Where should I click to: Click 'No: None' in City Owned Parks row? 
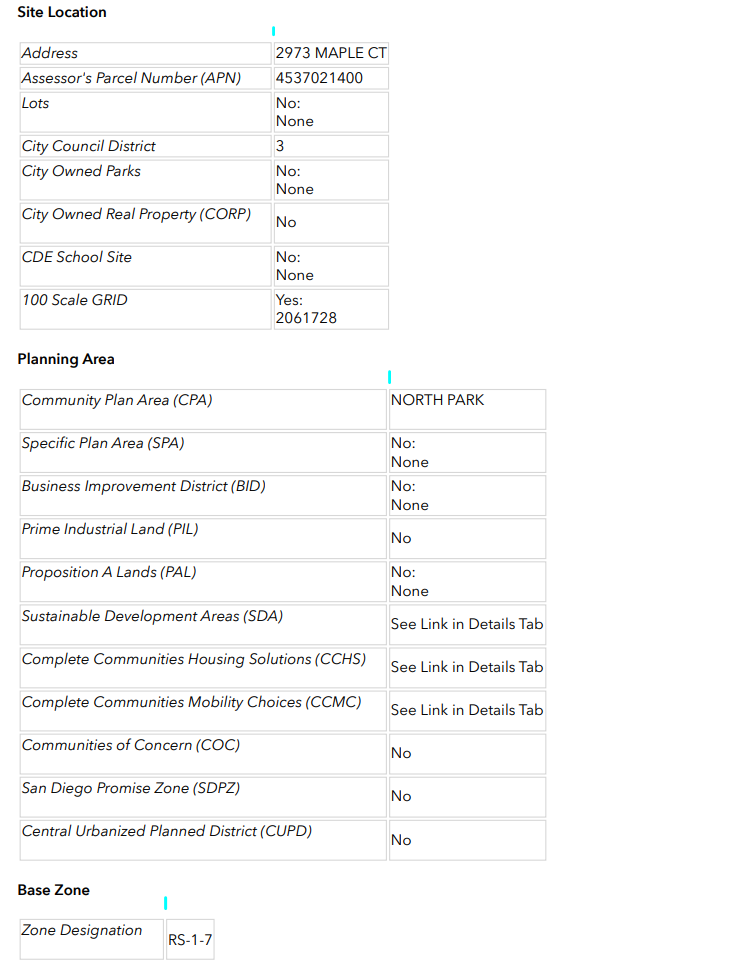point(295,180)
